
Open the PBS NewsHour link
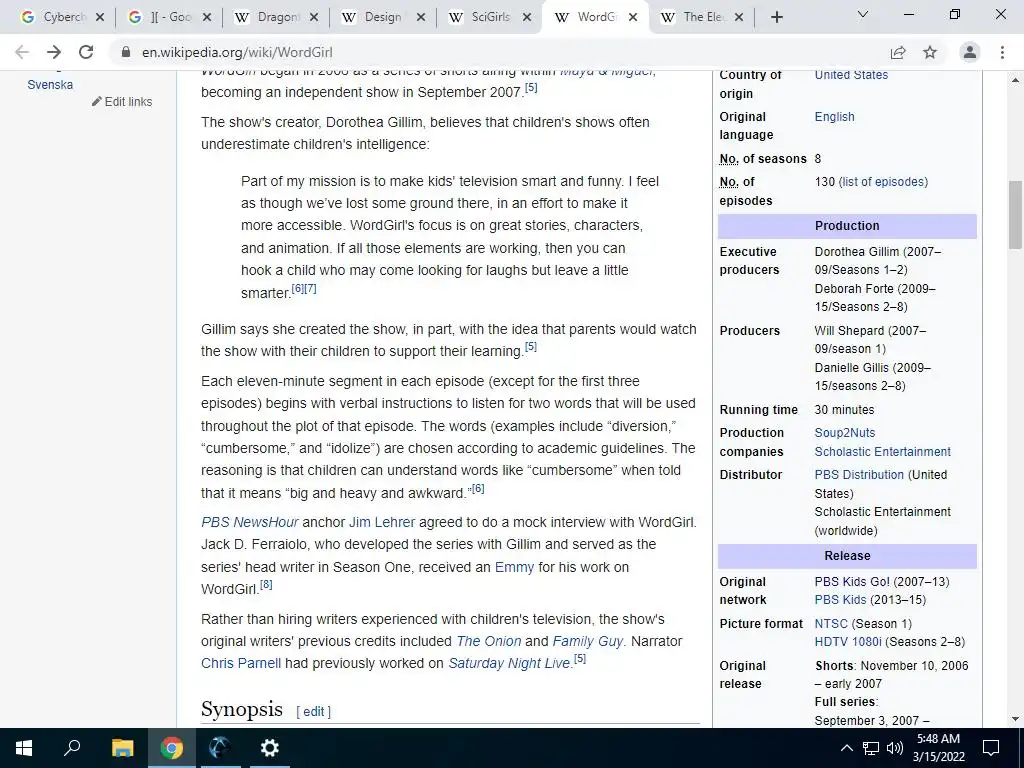coord(249,522)
